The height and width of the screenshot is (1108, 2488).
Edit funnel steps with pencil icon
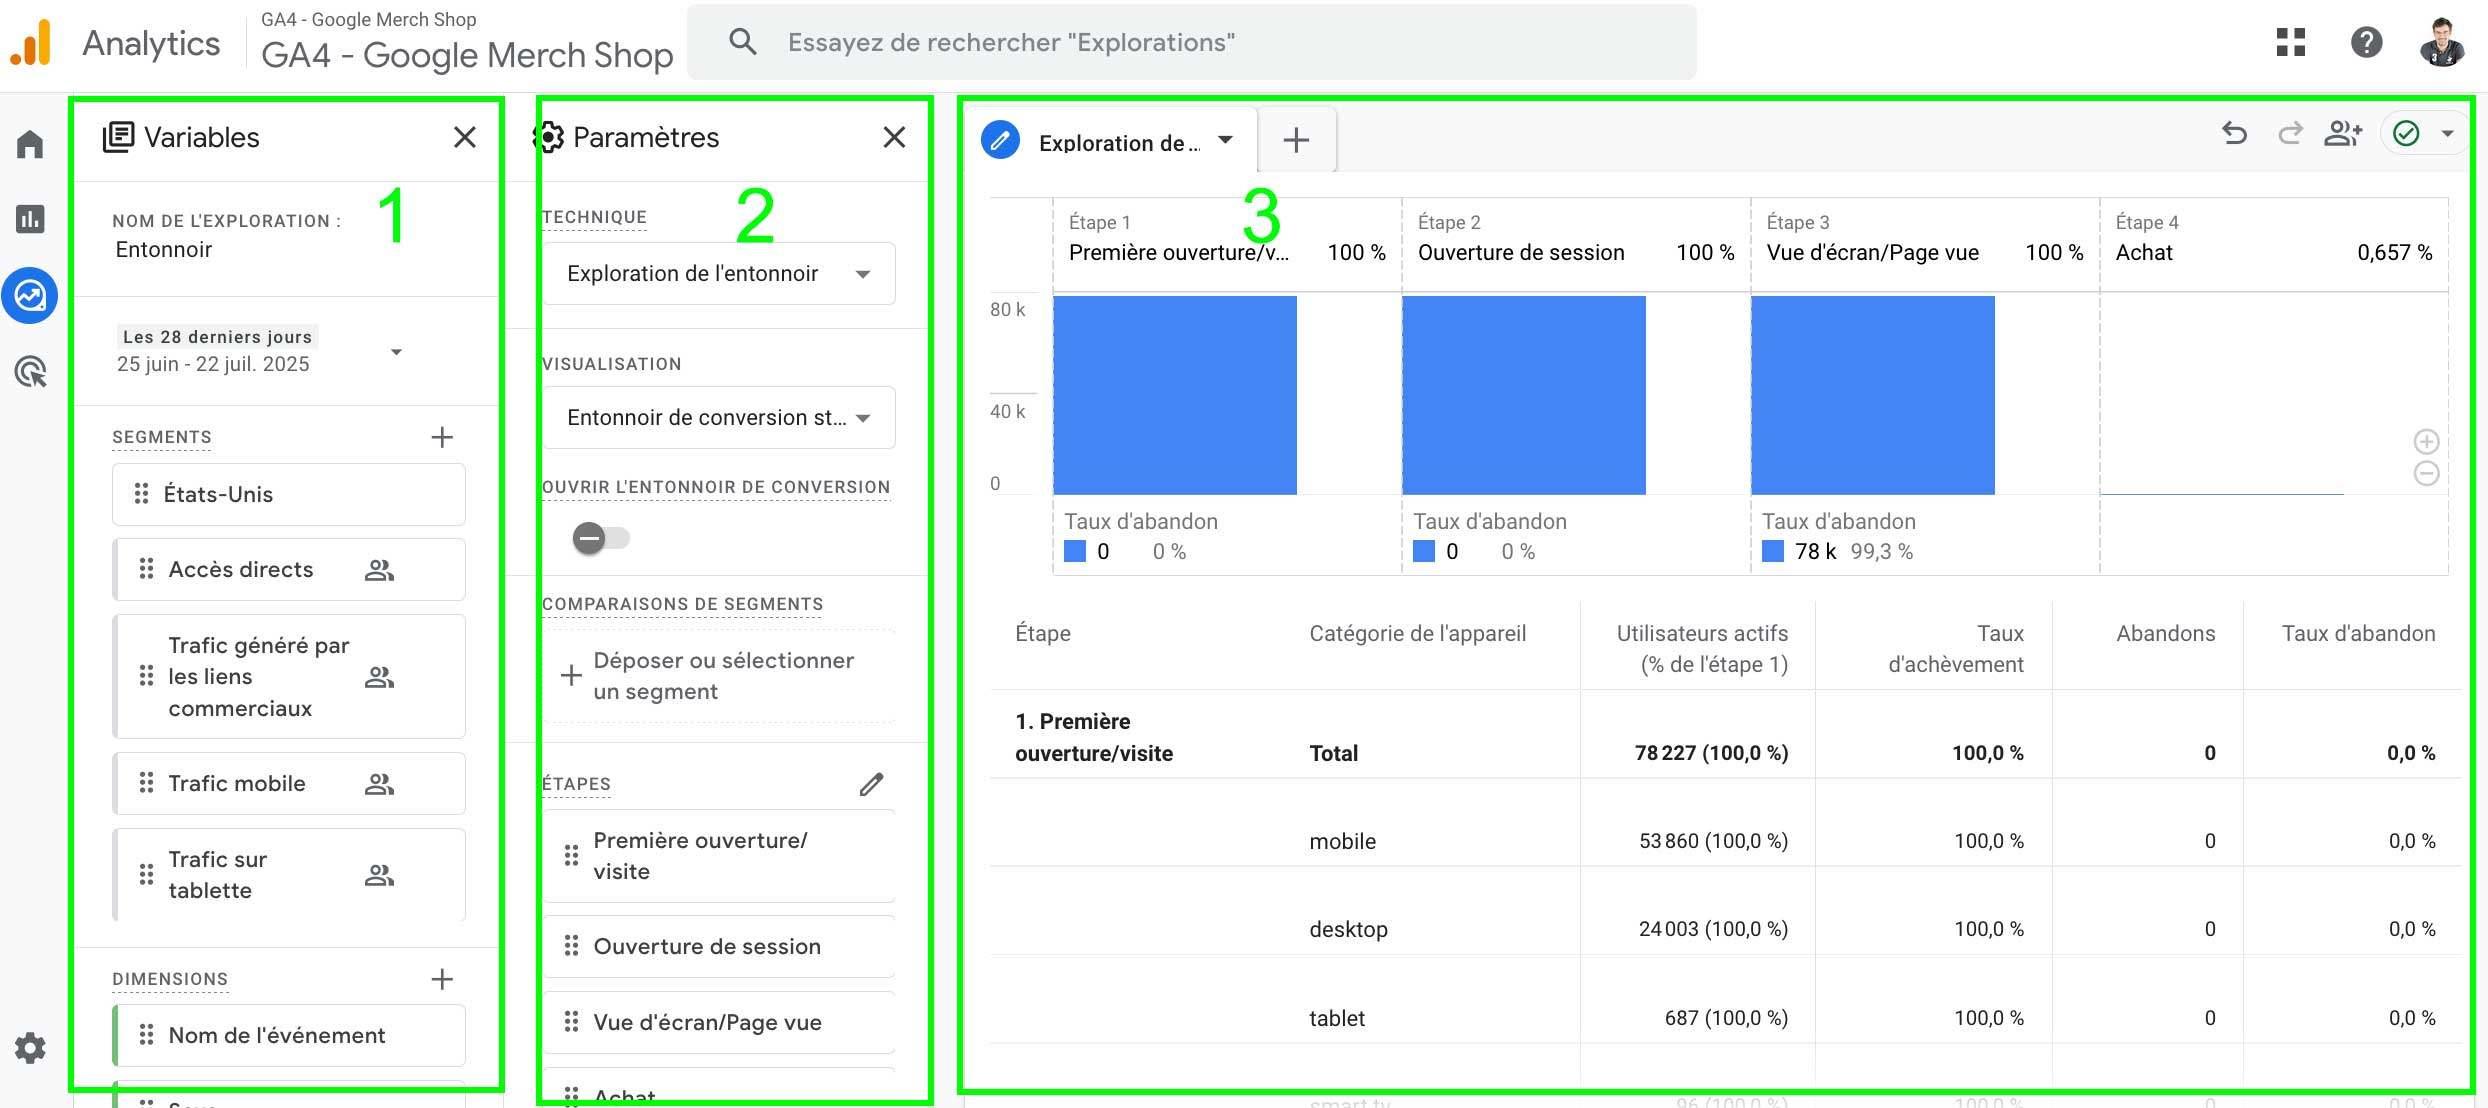point(871,784)
